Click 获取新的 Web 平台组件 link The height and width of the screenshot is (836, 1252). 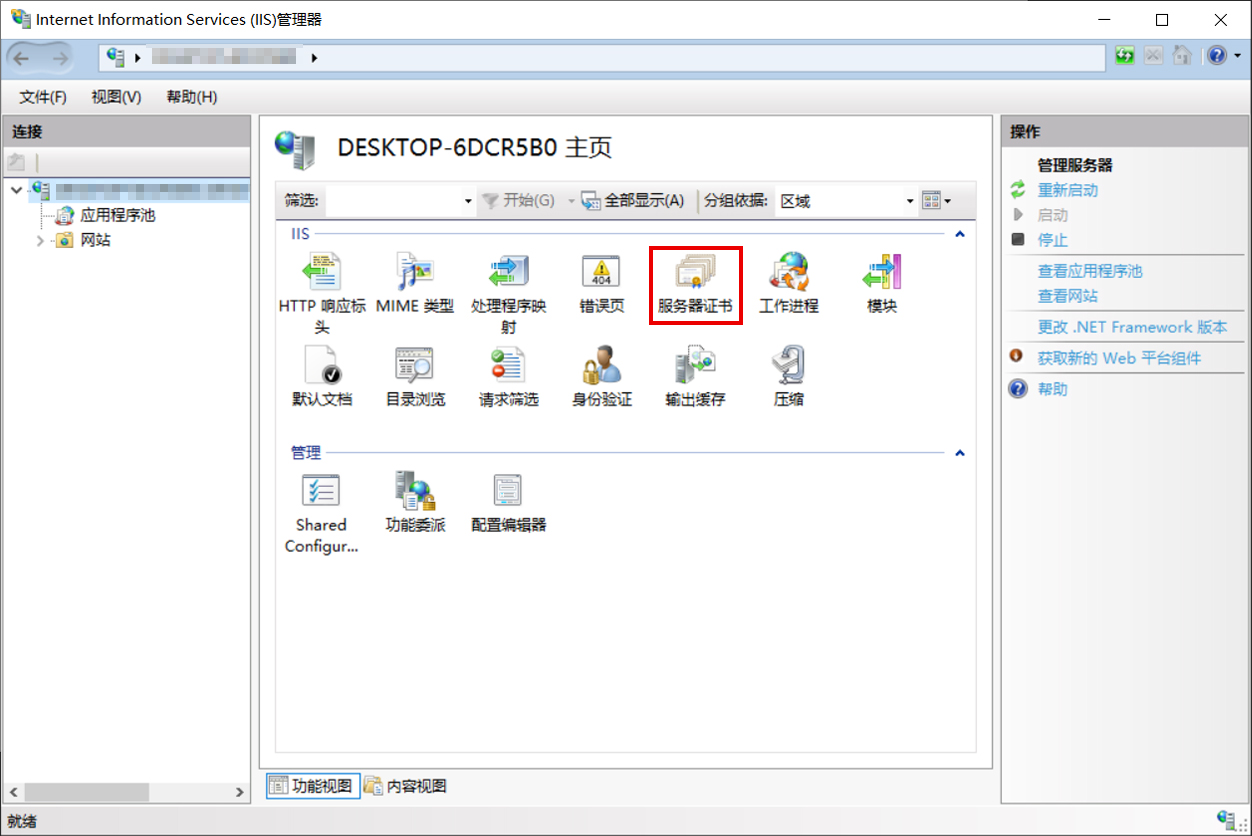coord(1118,358)
